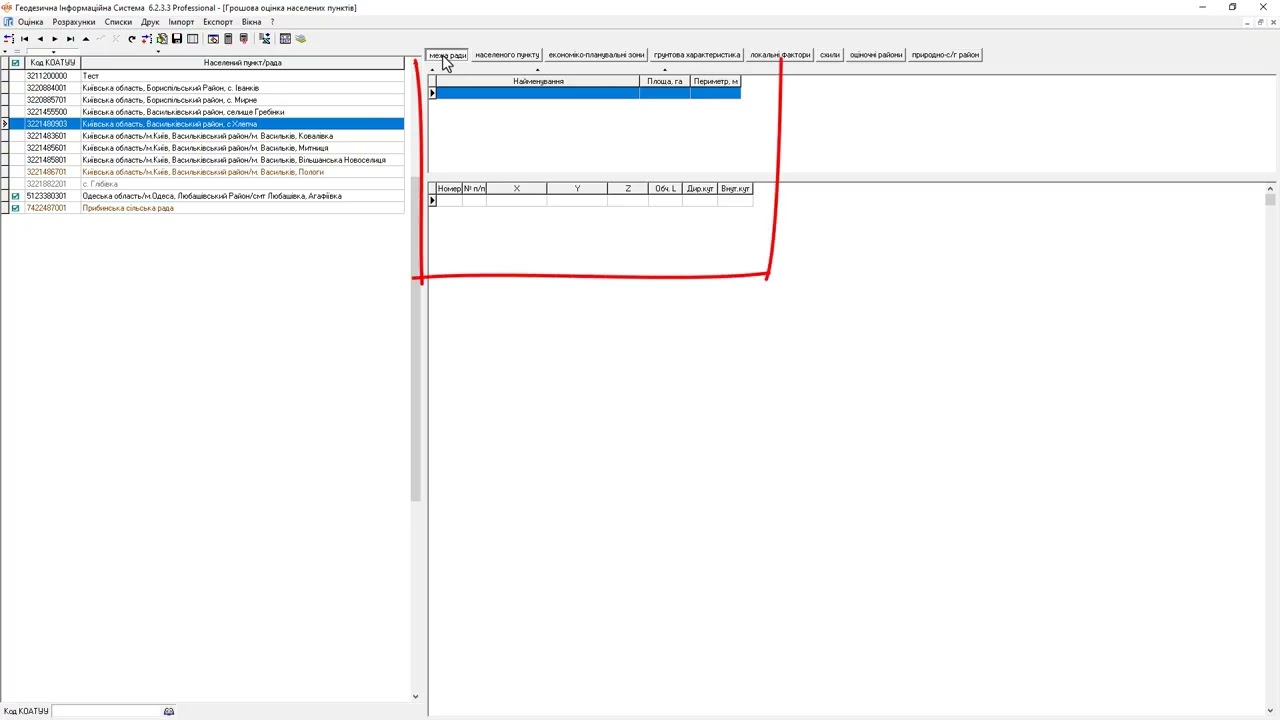Click the Найменування column header
The image size is (1280, 720).
pyautogui.click(x=538, y=81)
